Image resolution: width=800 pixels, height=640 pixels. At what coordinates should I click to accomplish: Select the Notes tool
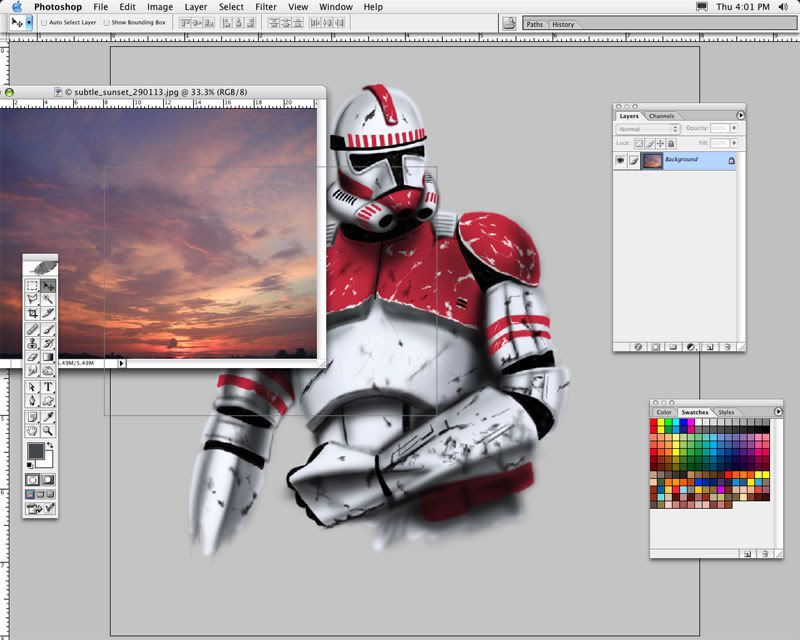[32, 417]
